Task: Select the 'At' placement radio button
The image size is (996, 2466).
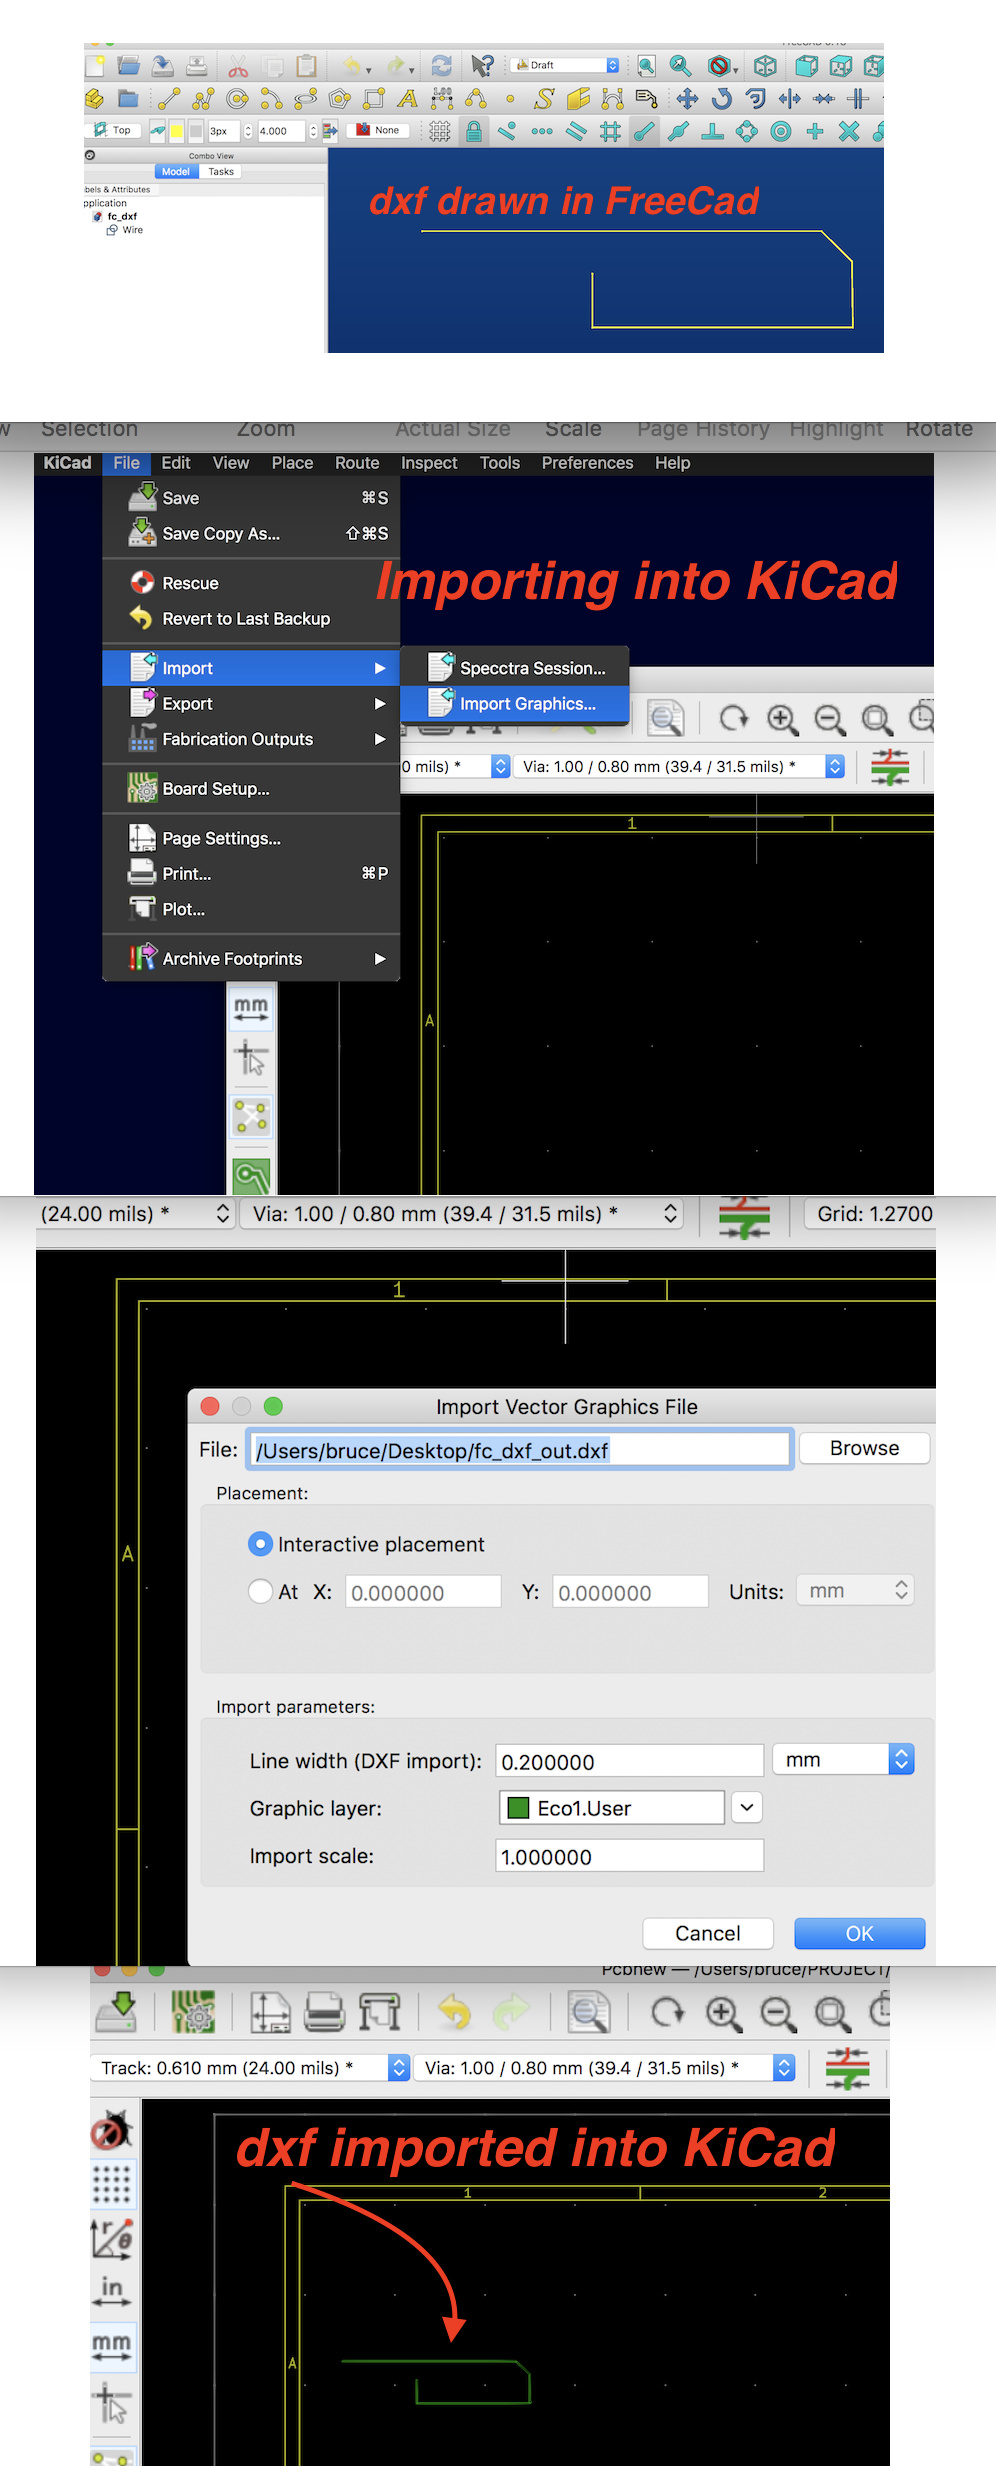Action: [260, 1591]
